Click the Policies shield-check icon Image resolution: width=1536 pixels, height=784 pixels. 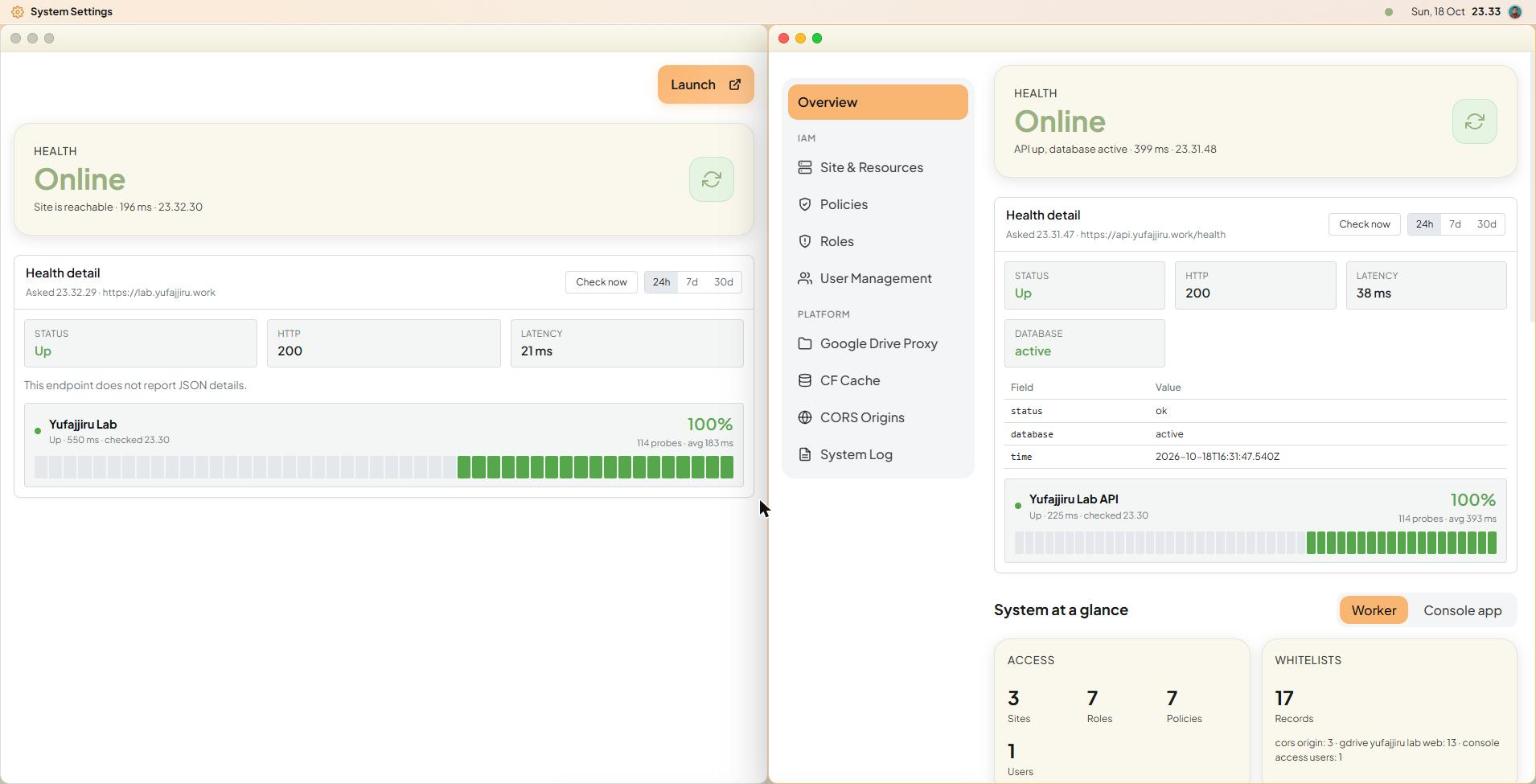tap(805, 204)
